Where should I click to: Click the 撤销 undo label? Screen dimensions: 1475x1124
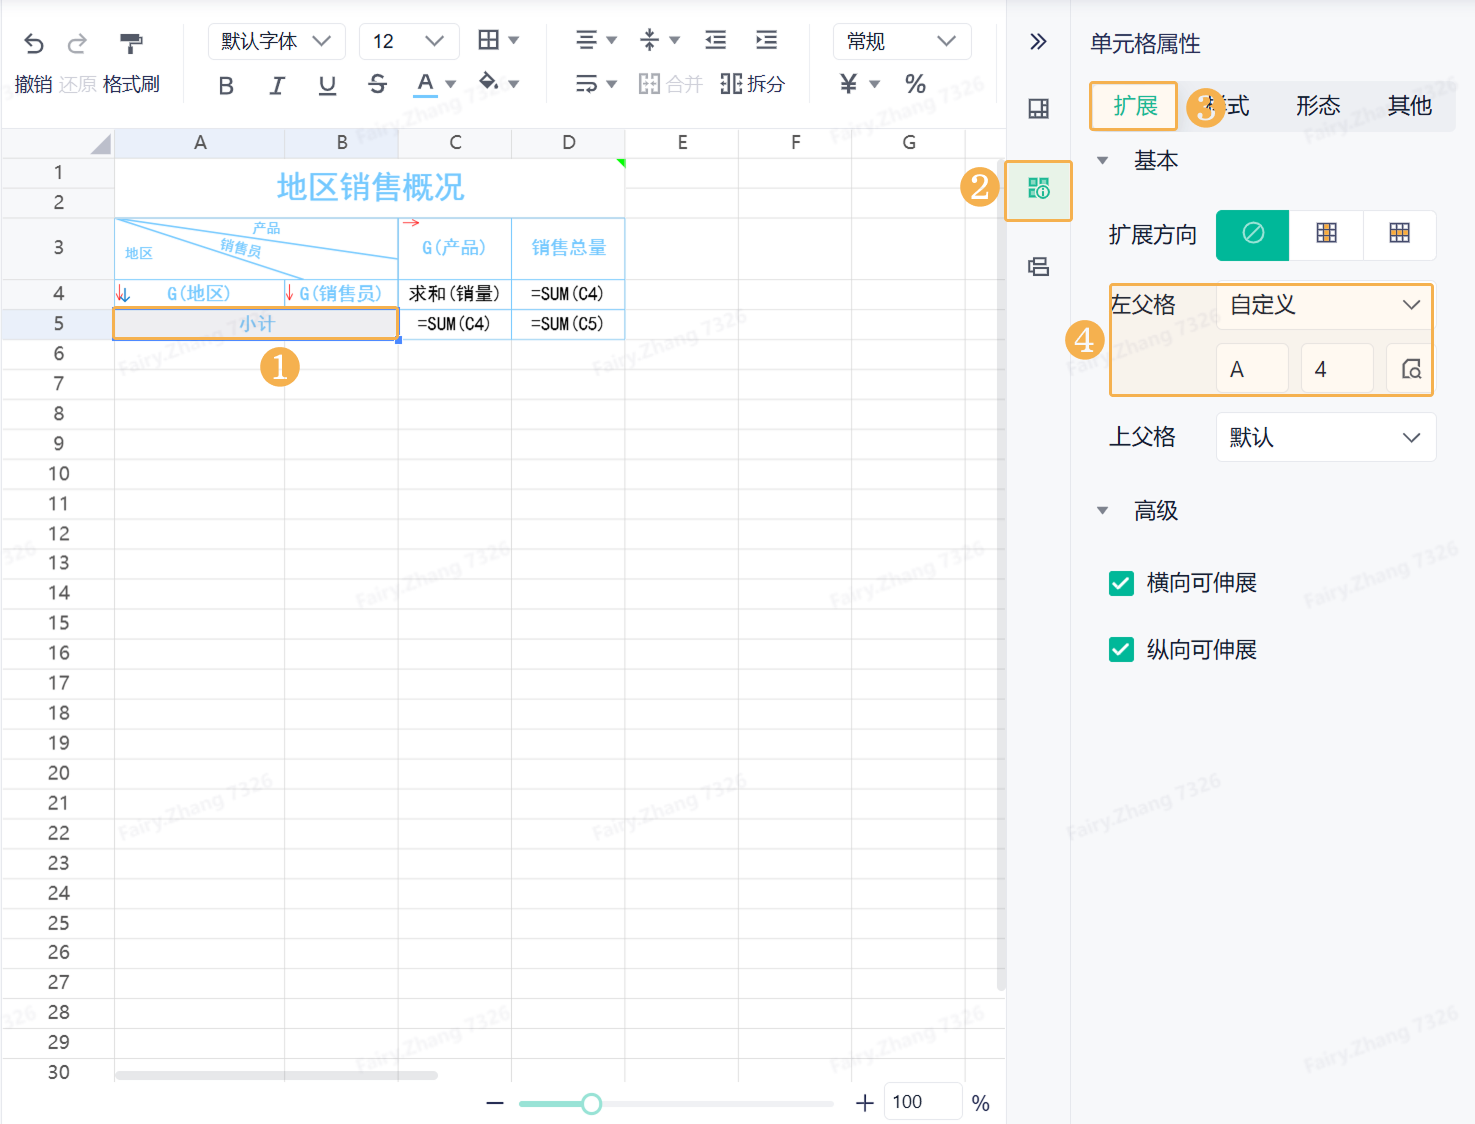click(x=34, y=84)
